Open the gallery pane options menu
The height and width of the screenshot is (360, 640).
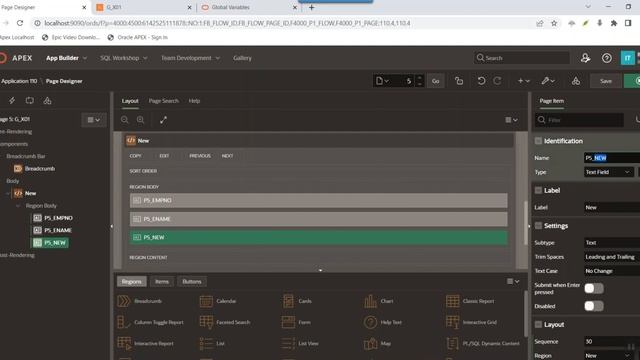pyautogui.click(x=513, y=281)
